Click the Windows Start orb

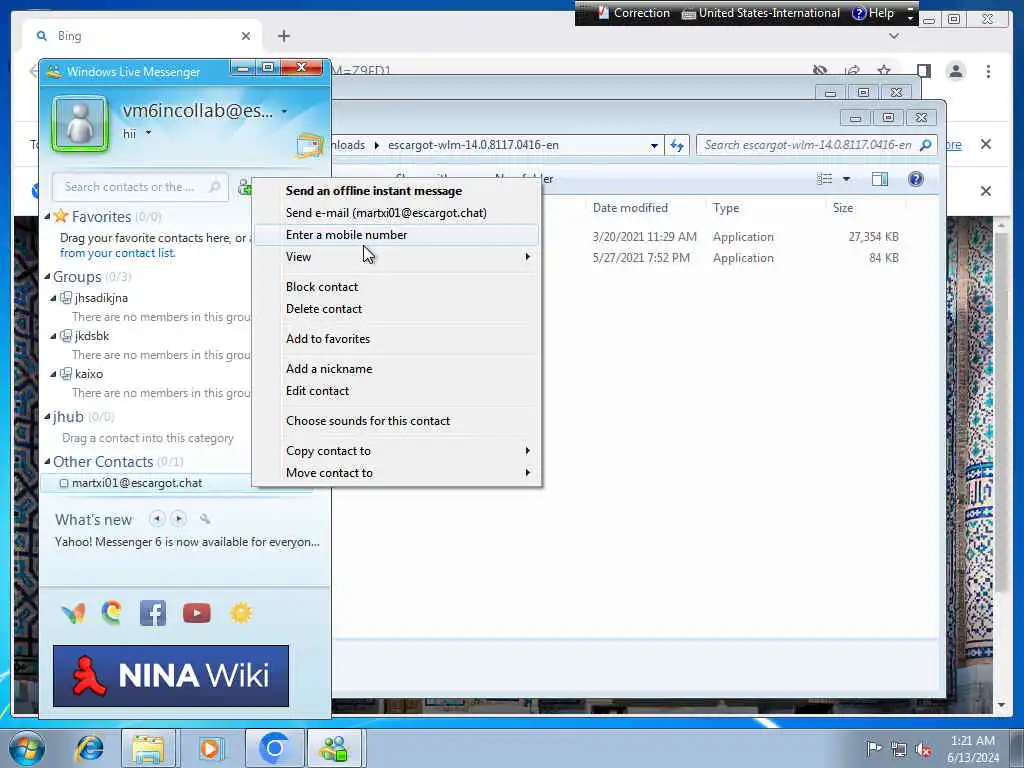[27, 748]
